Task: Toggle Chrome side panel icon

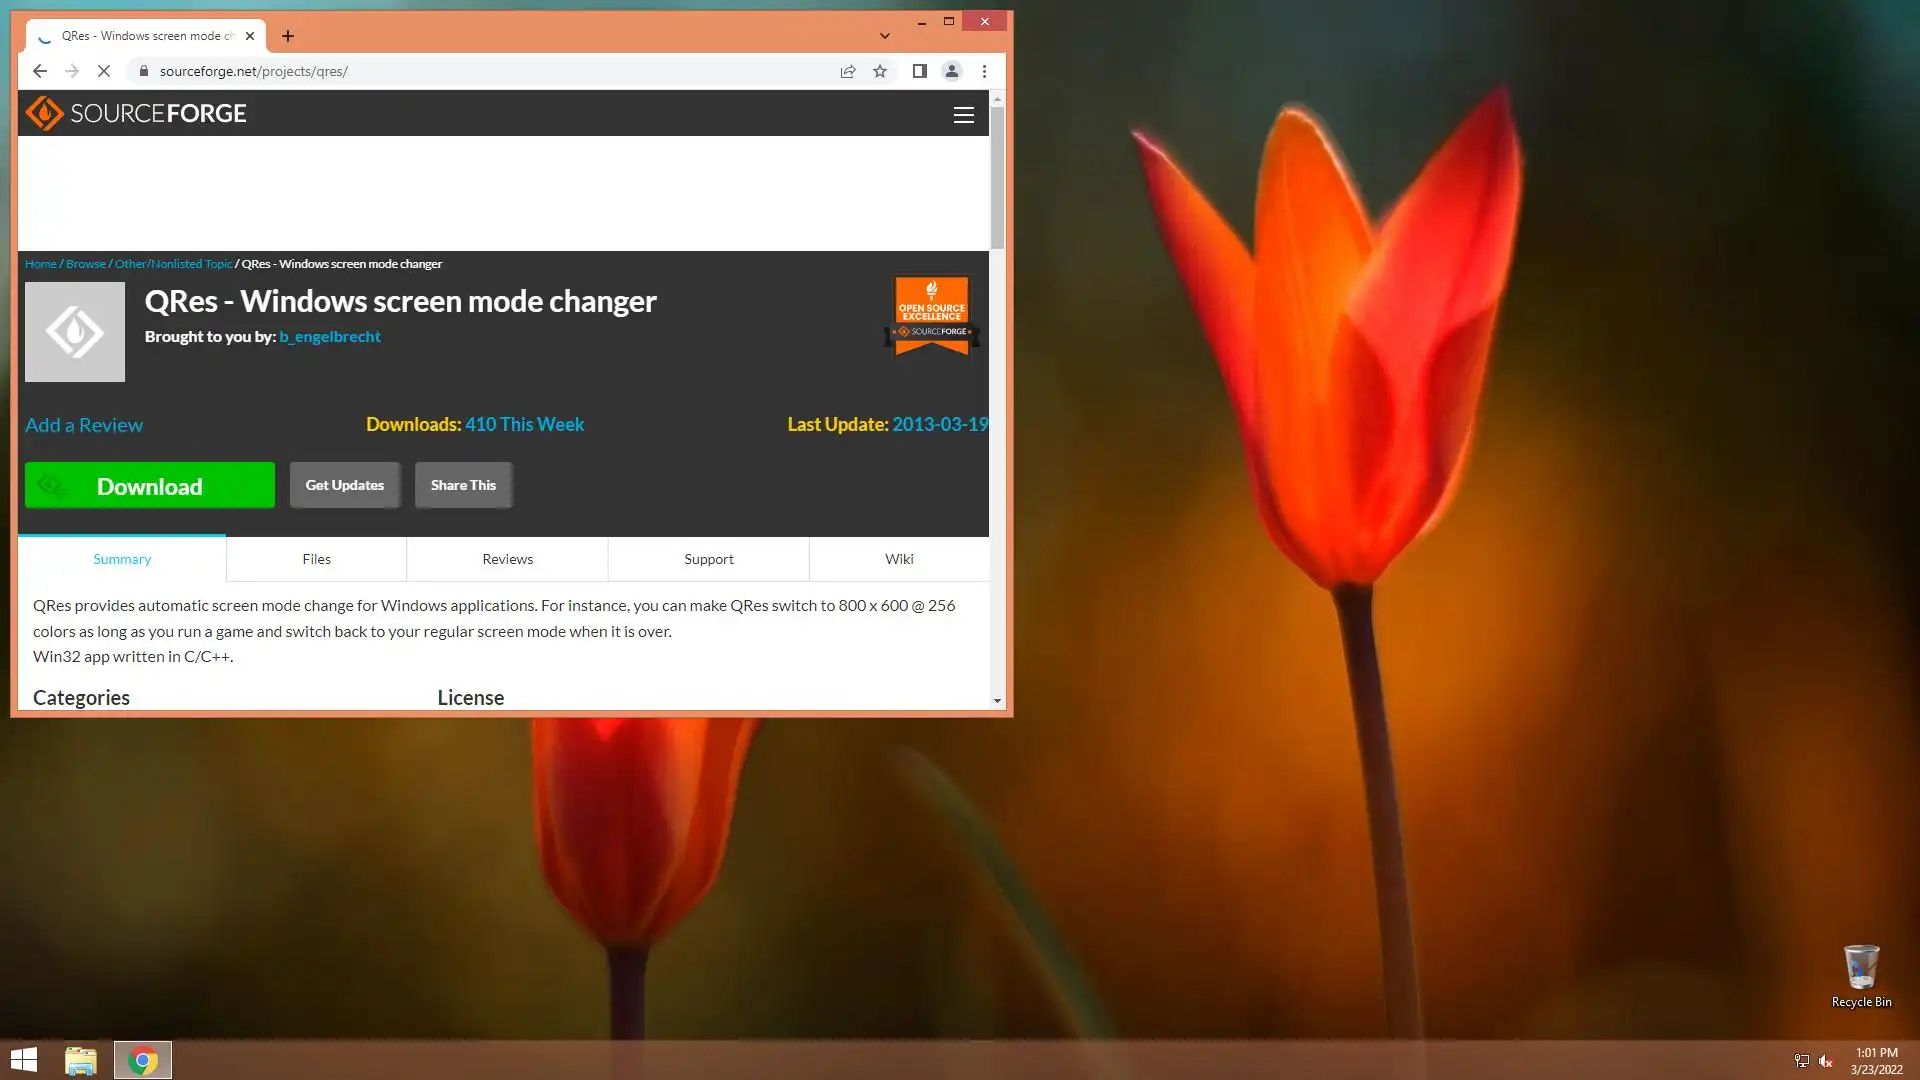Action: point(919,71)
